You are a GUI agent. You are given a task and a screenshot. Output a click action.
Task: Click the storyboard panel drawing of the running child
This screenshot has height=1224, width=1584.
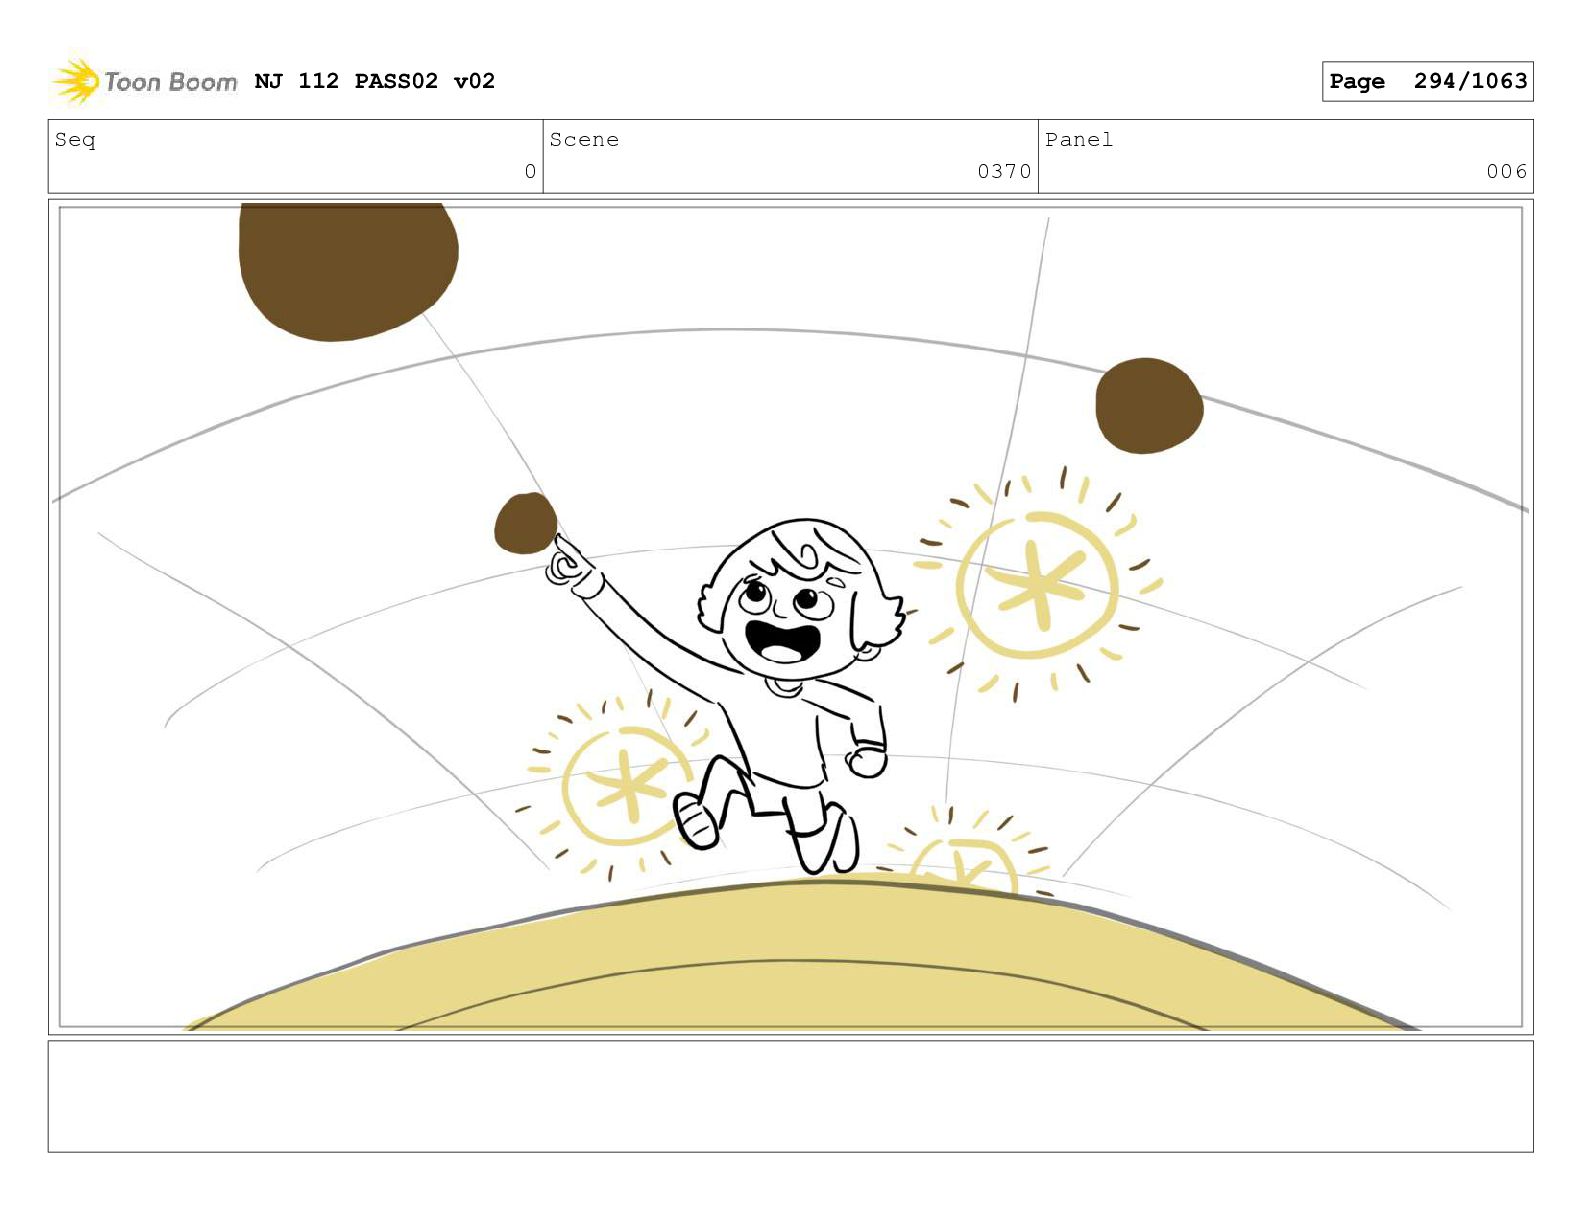790,617
